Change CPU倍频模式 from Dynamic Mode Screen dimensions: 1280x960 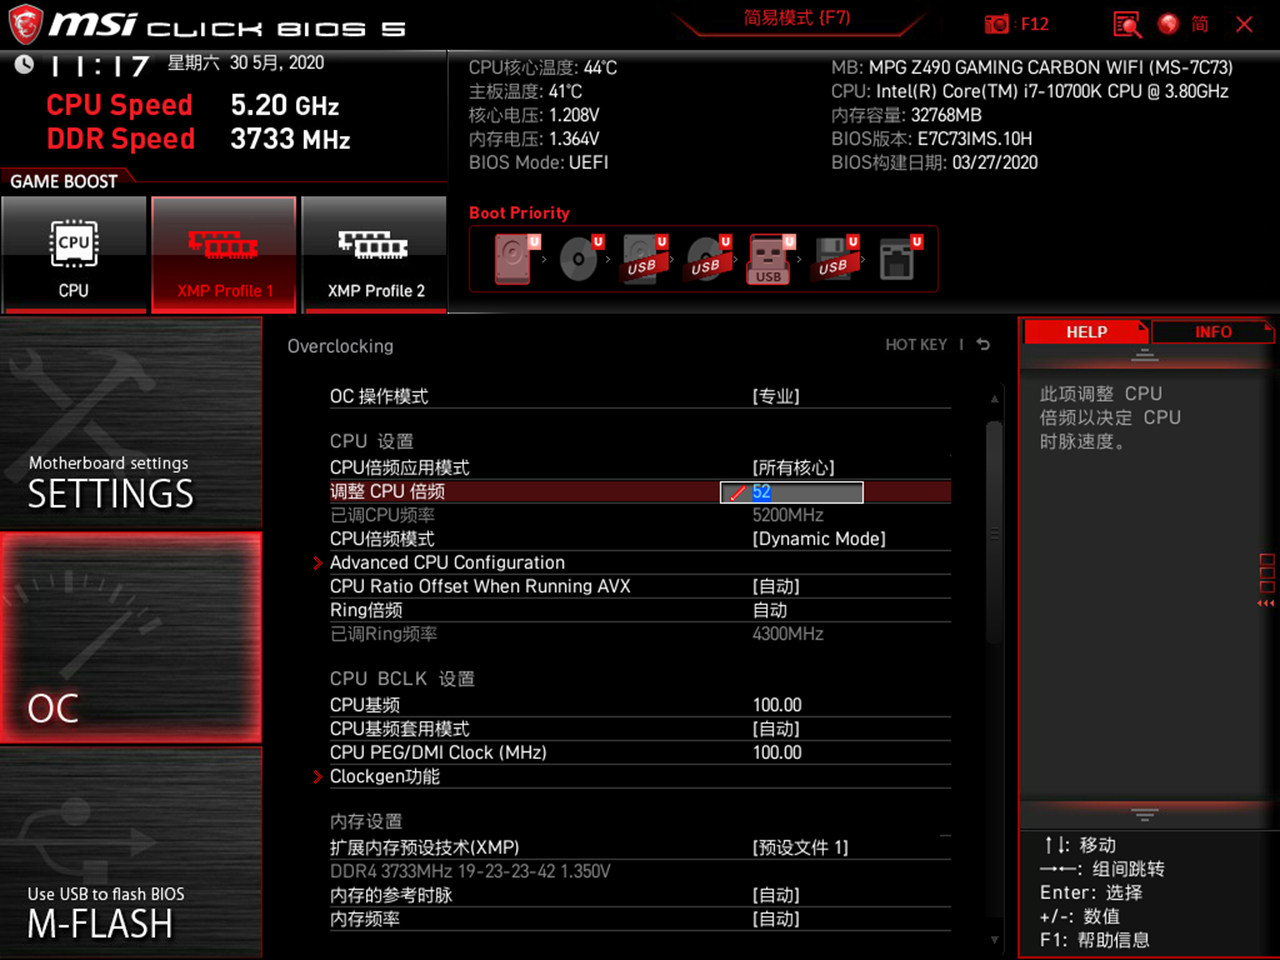pos(818,538)
